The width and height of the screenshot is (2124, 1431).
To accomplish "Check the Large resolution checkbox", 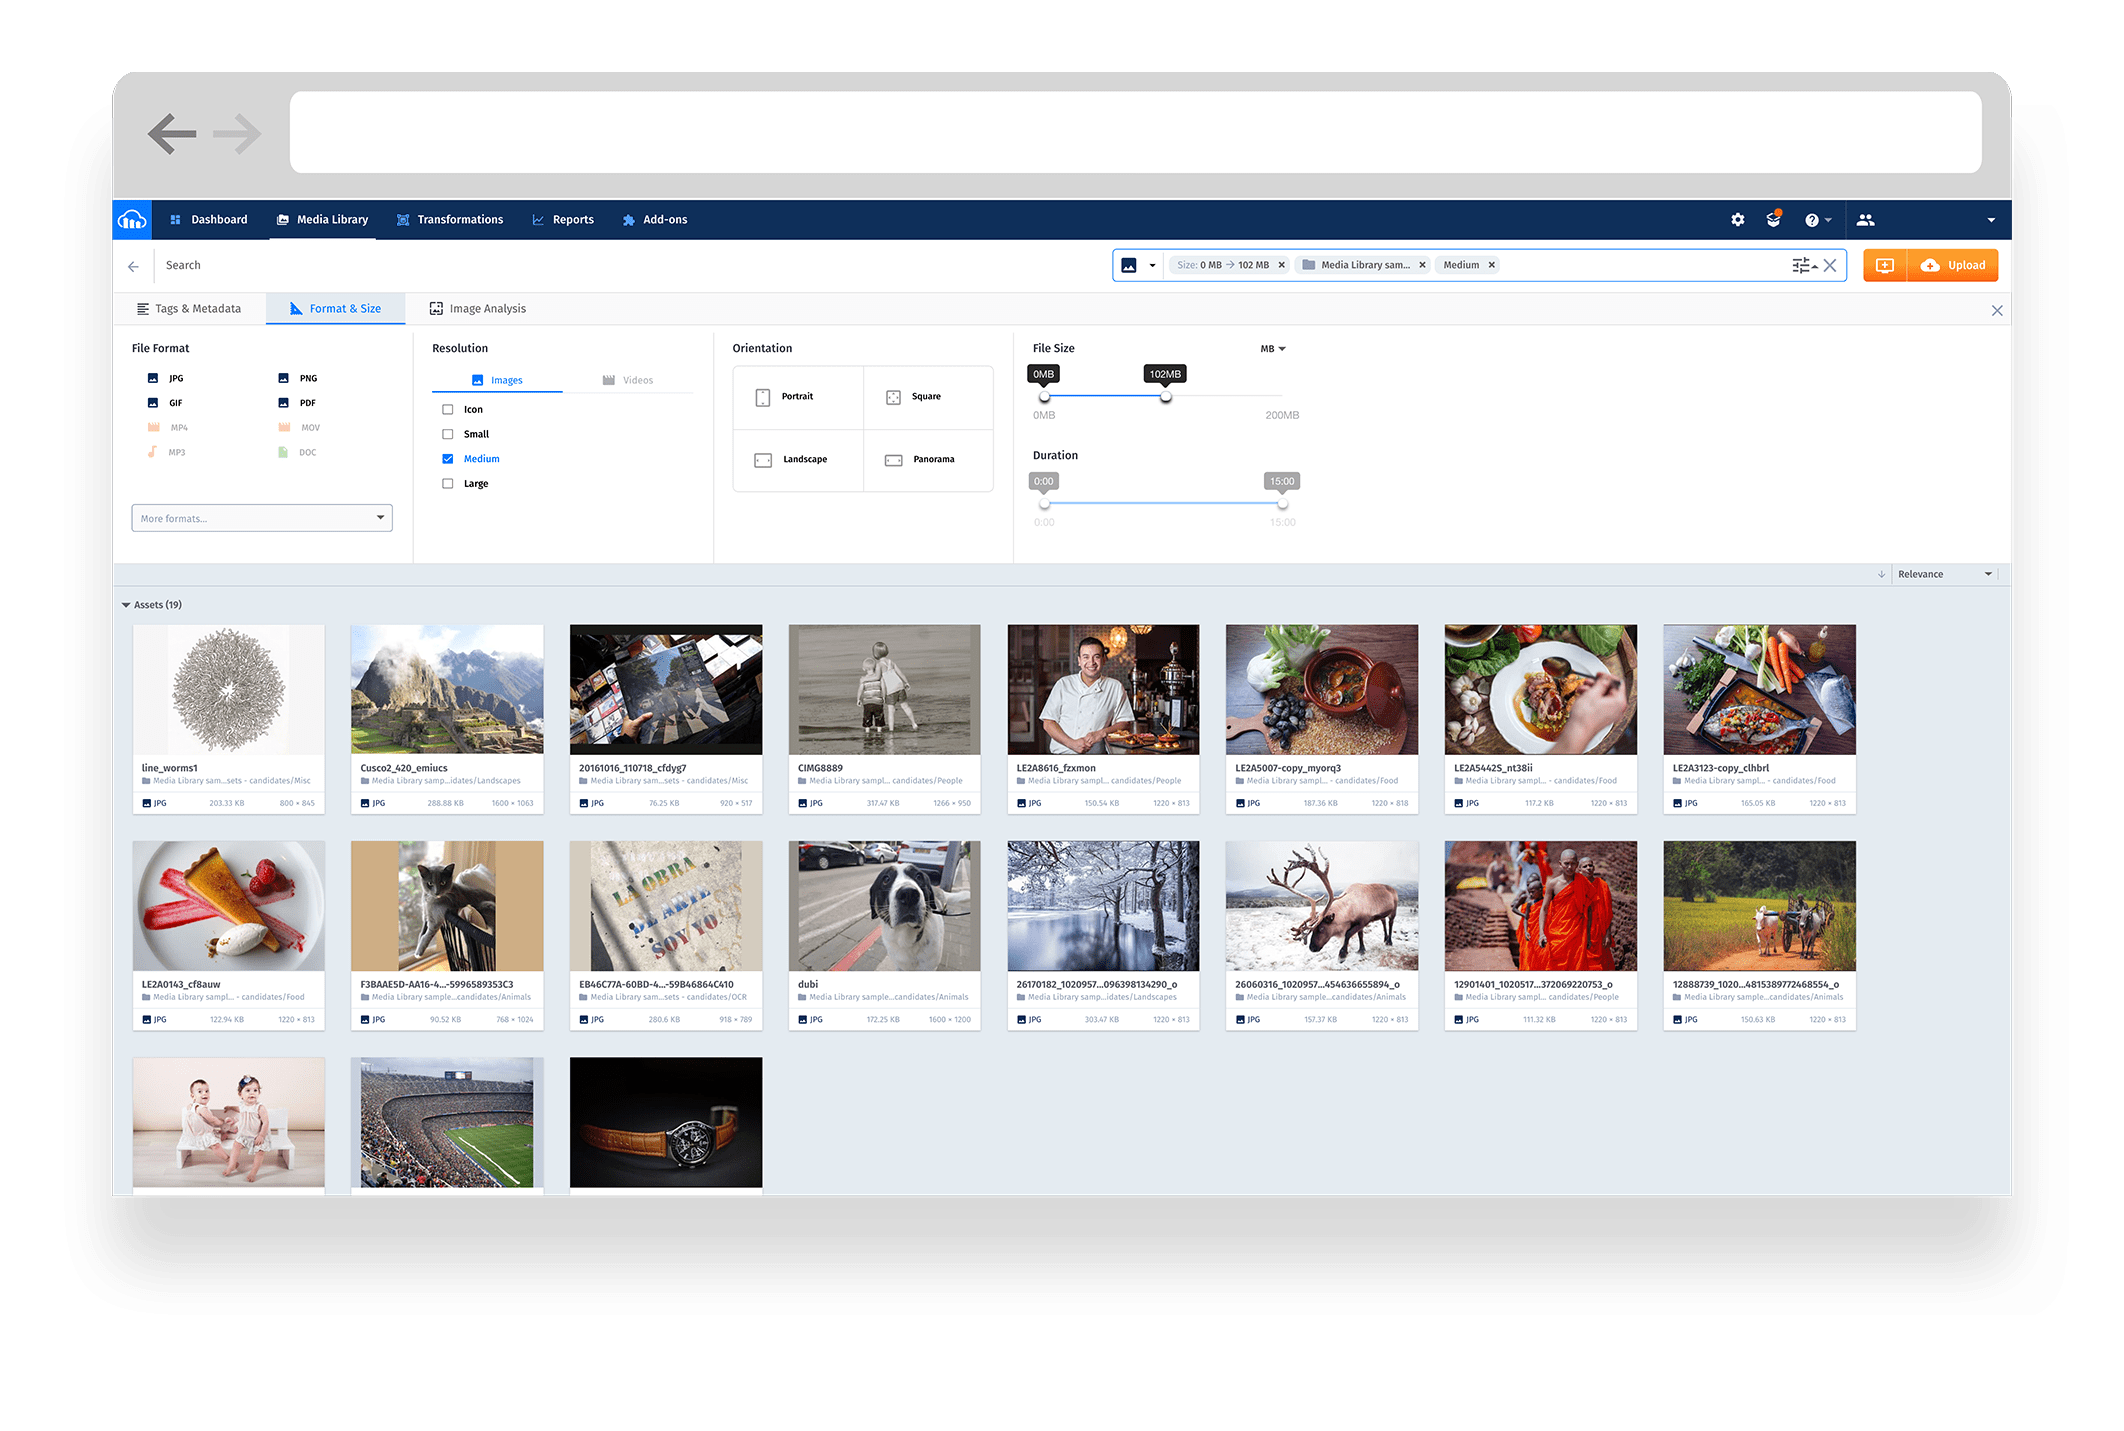I will point(447,483).
